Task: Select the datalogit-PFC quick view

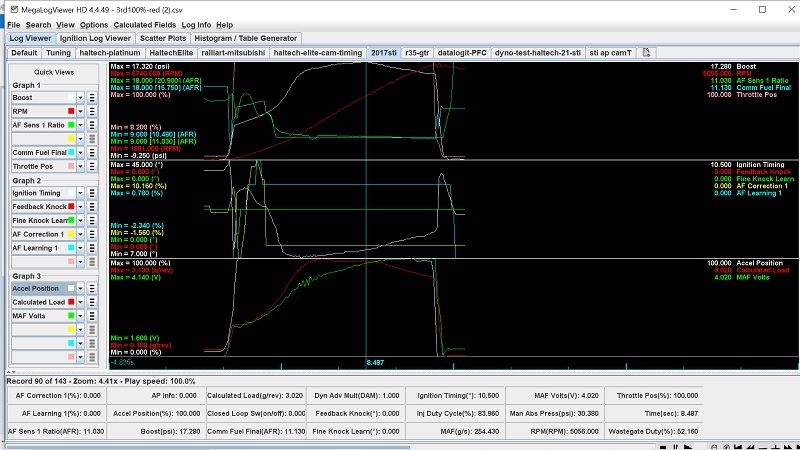Action: 462,53
